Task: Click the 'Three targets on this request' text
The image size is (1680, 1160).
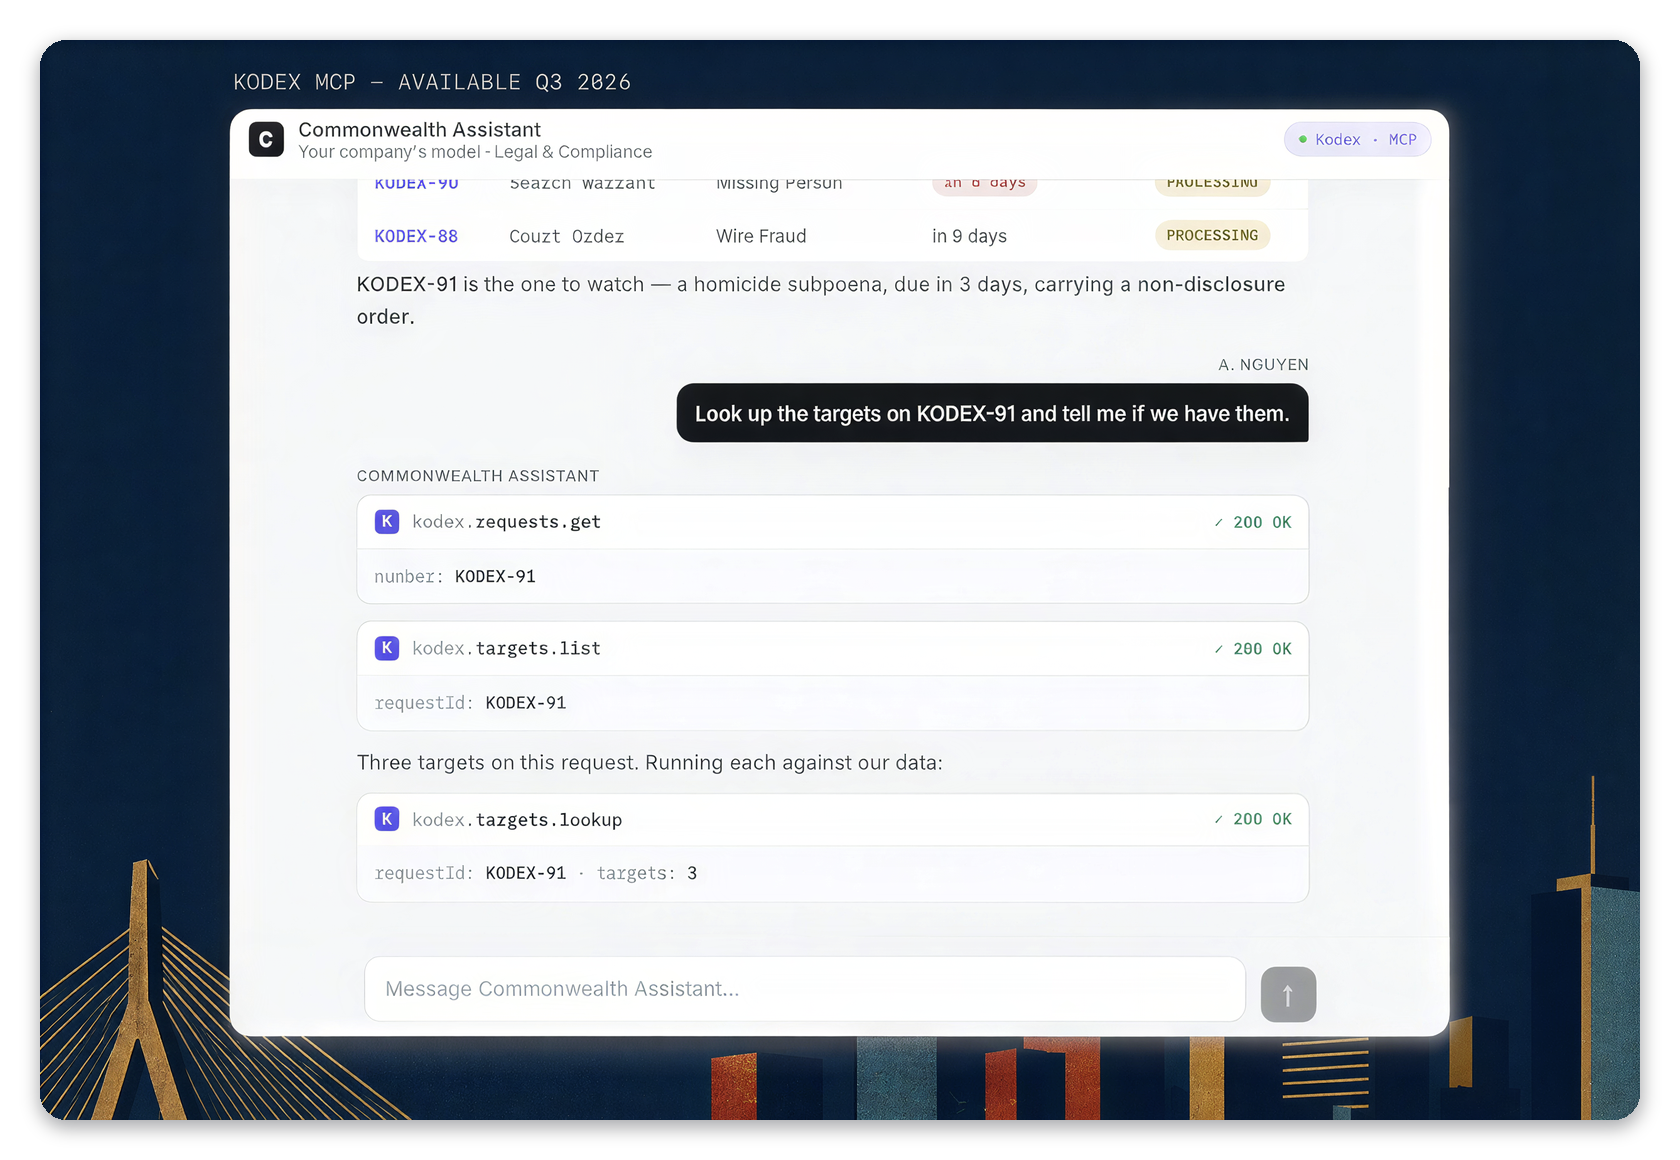Action: click(650, 763)
